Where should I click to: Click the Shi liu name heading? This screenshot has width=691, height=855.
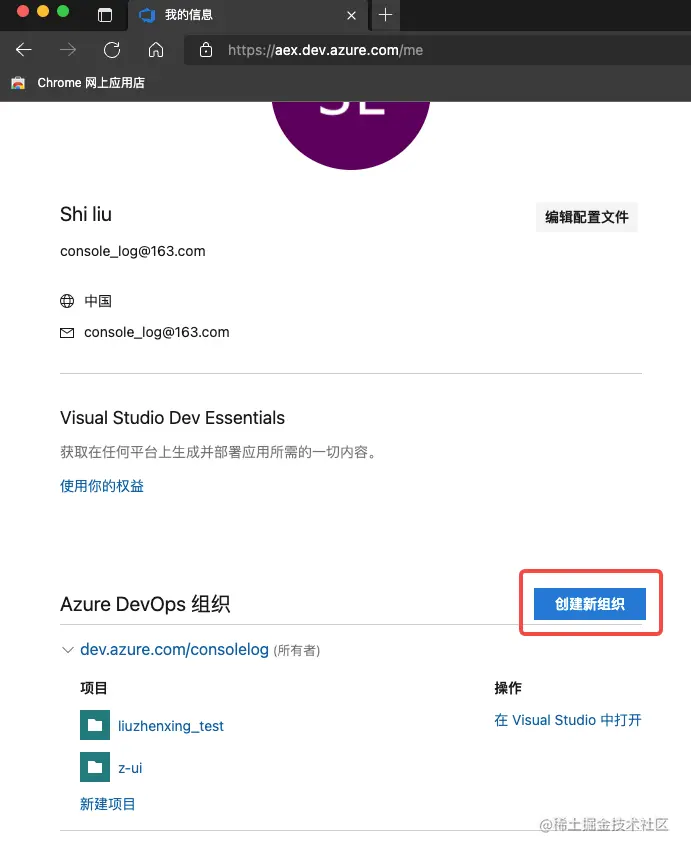click(x=86, y=214)
